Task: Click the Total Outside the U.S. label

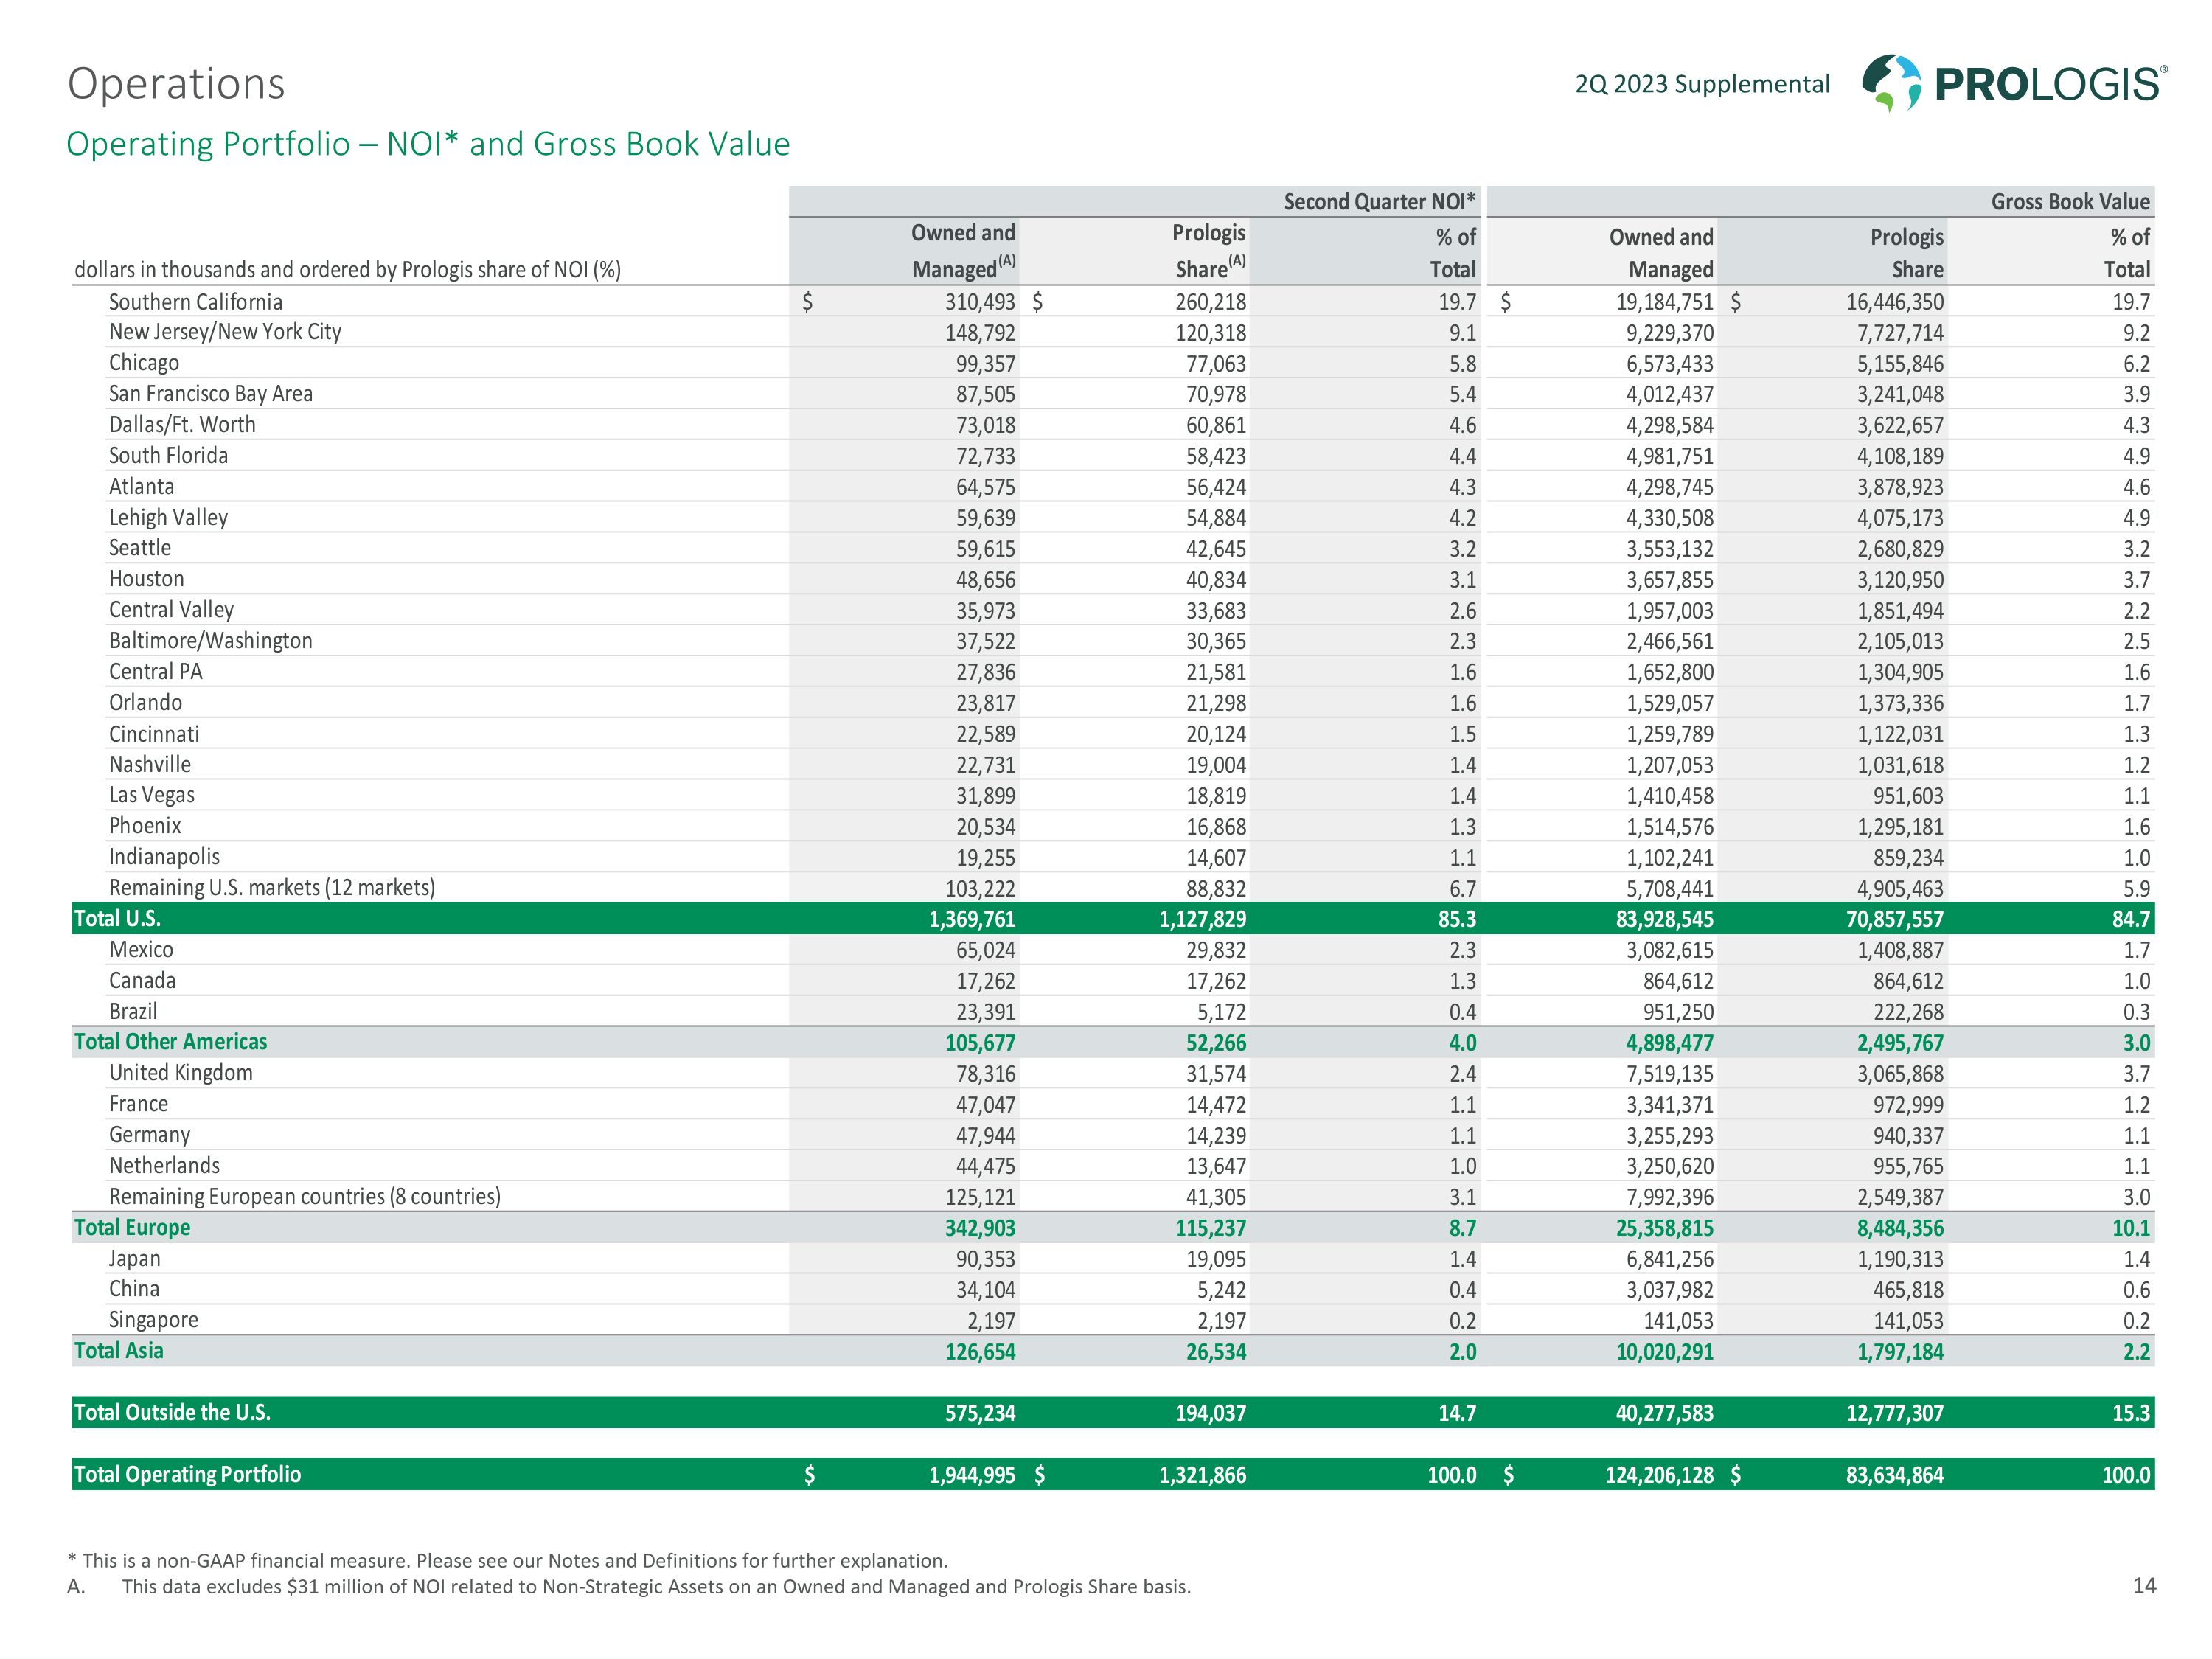Action: click(172, 1412)
